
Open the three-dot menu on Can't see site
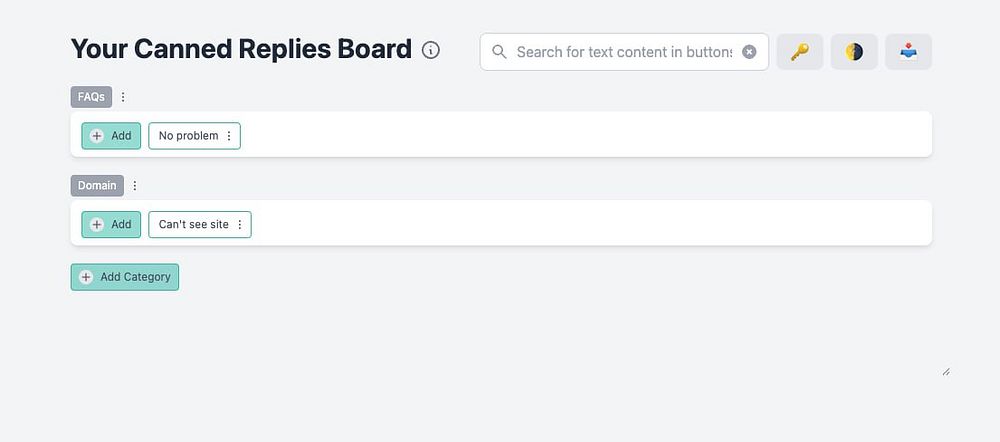pyautogui.click(x=240, y=225)
